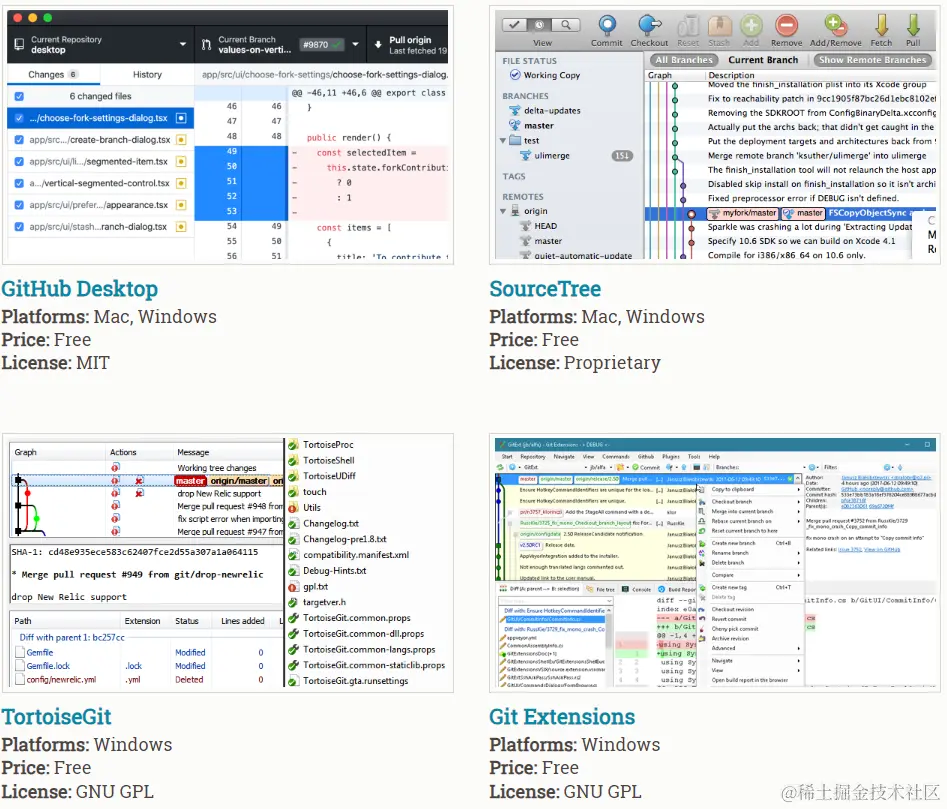Click the Commit icon in SourceTree toolbar
Image resolution: width=947 pixels, height=809 pixels.
(607, 25)
